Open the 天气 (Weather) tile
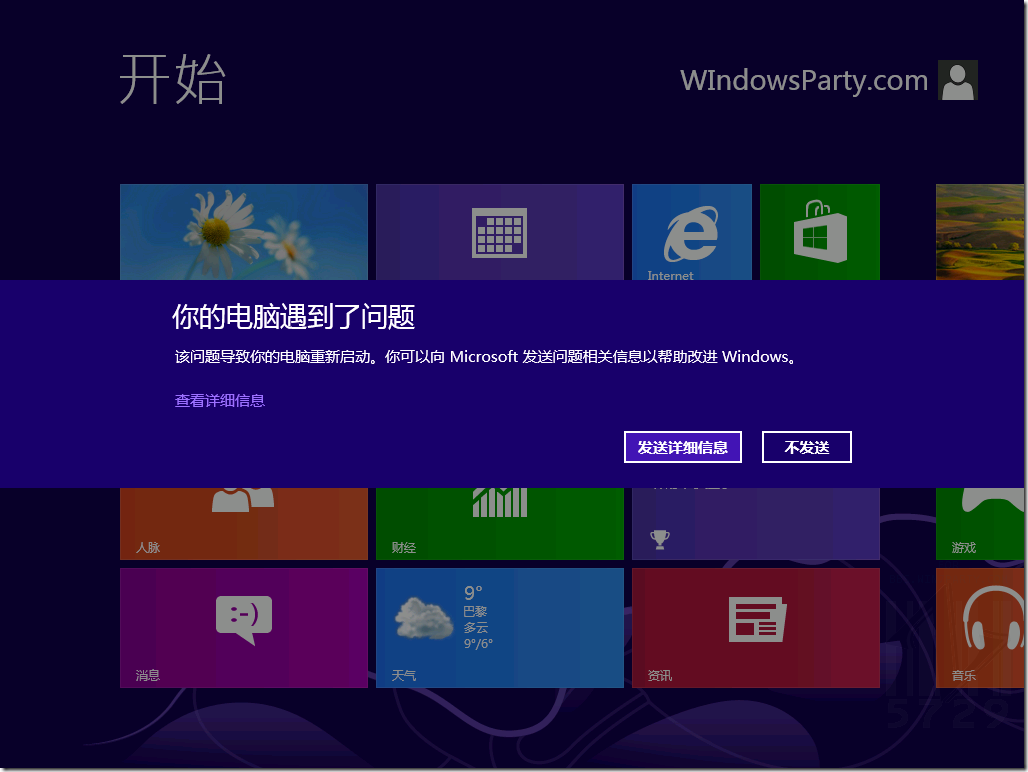This screenshot has height=772, width=1028. pyautogui.click(x=500, y=627)
